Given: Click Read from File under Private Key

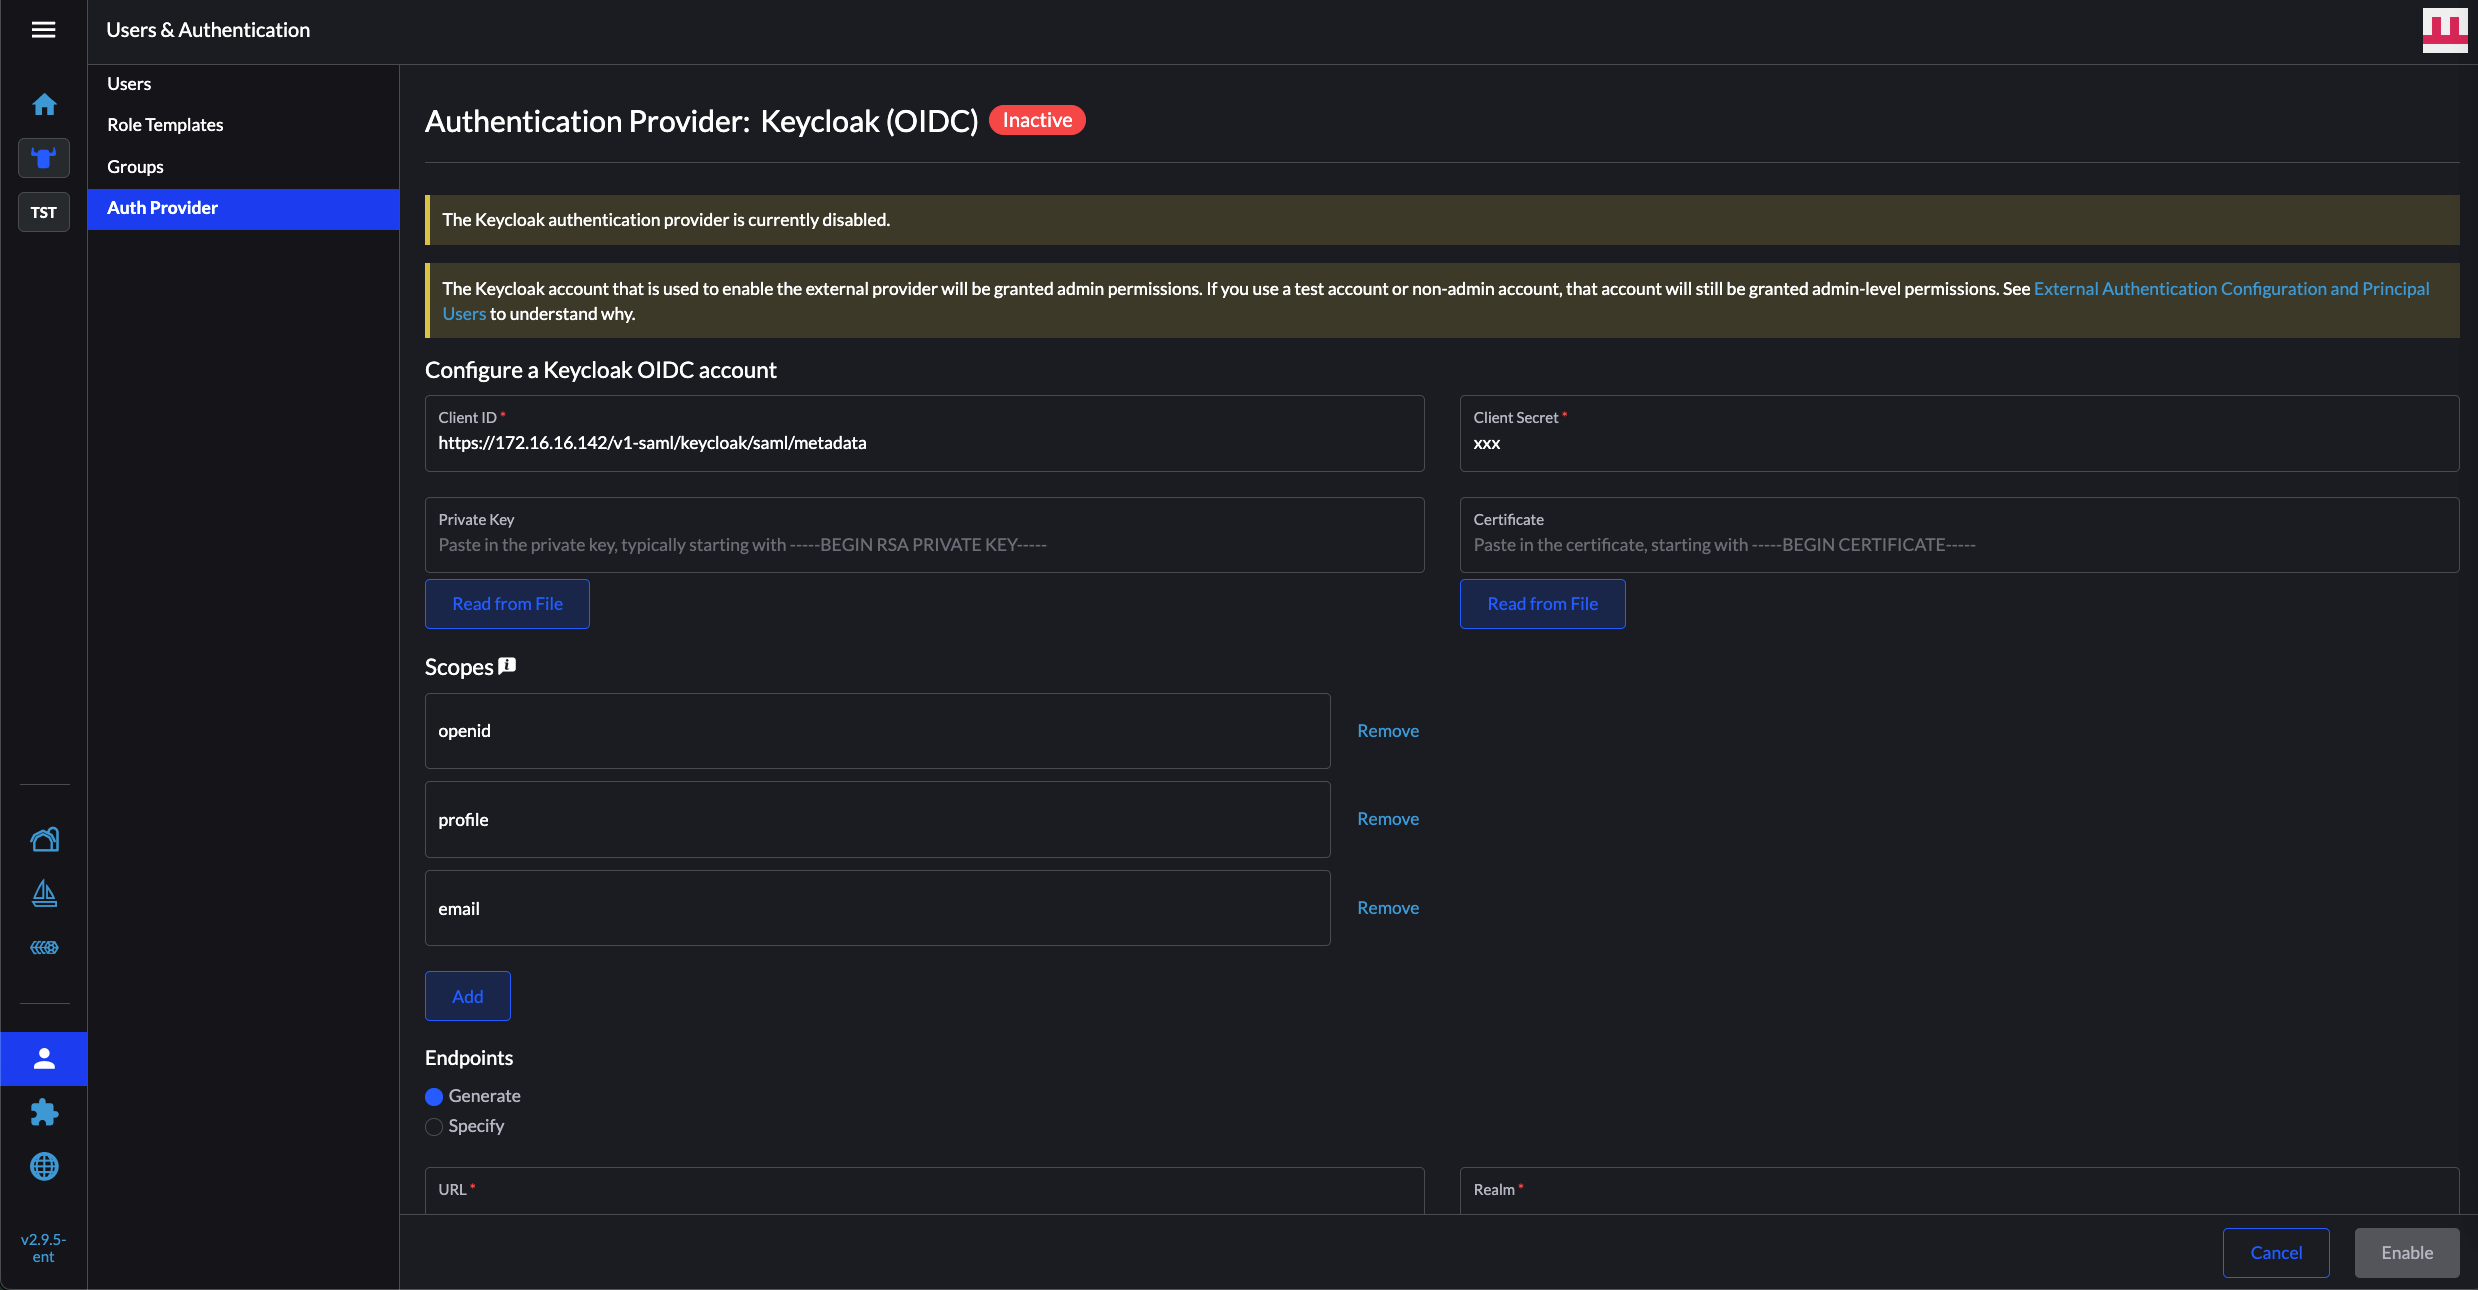Looking at the screenshot, I should [507, 604].
